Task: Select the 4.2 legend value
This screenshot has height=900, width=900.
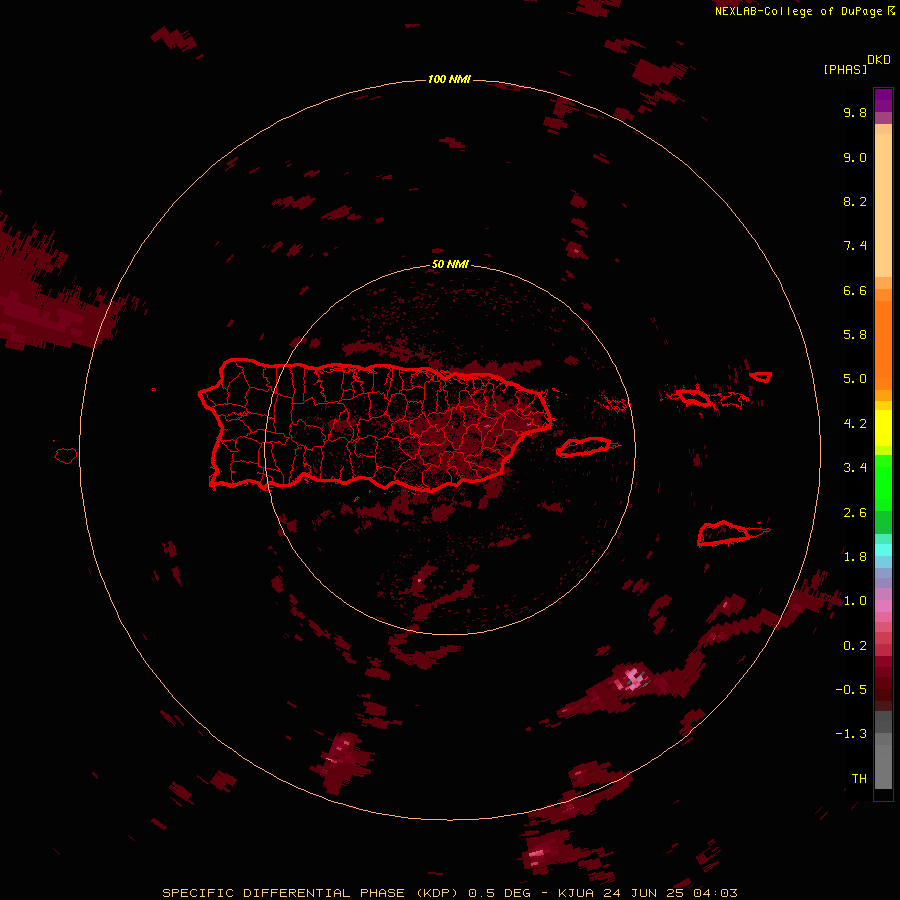Action: [855, 424]
